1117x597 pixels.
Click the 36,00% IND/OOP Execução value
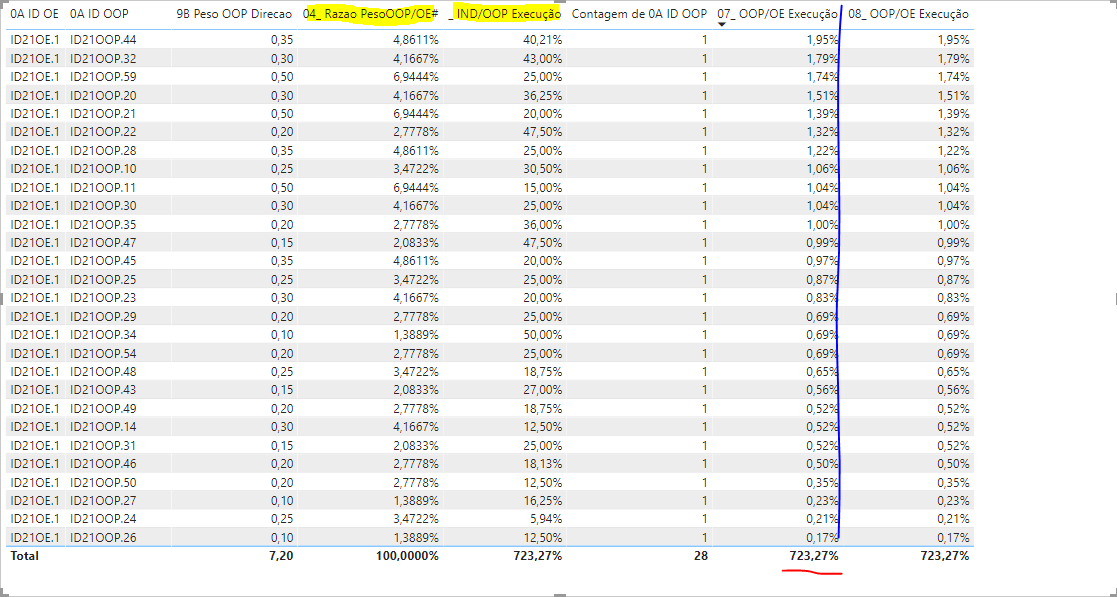click(542, 224)
